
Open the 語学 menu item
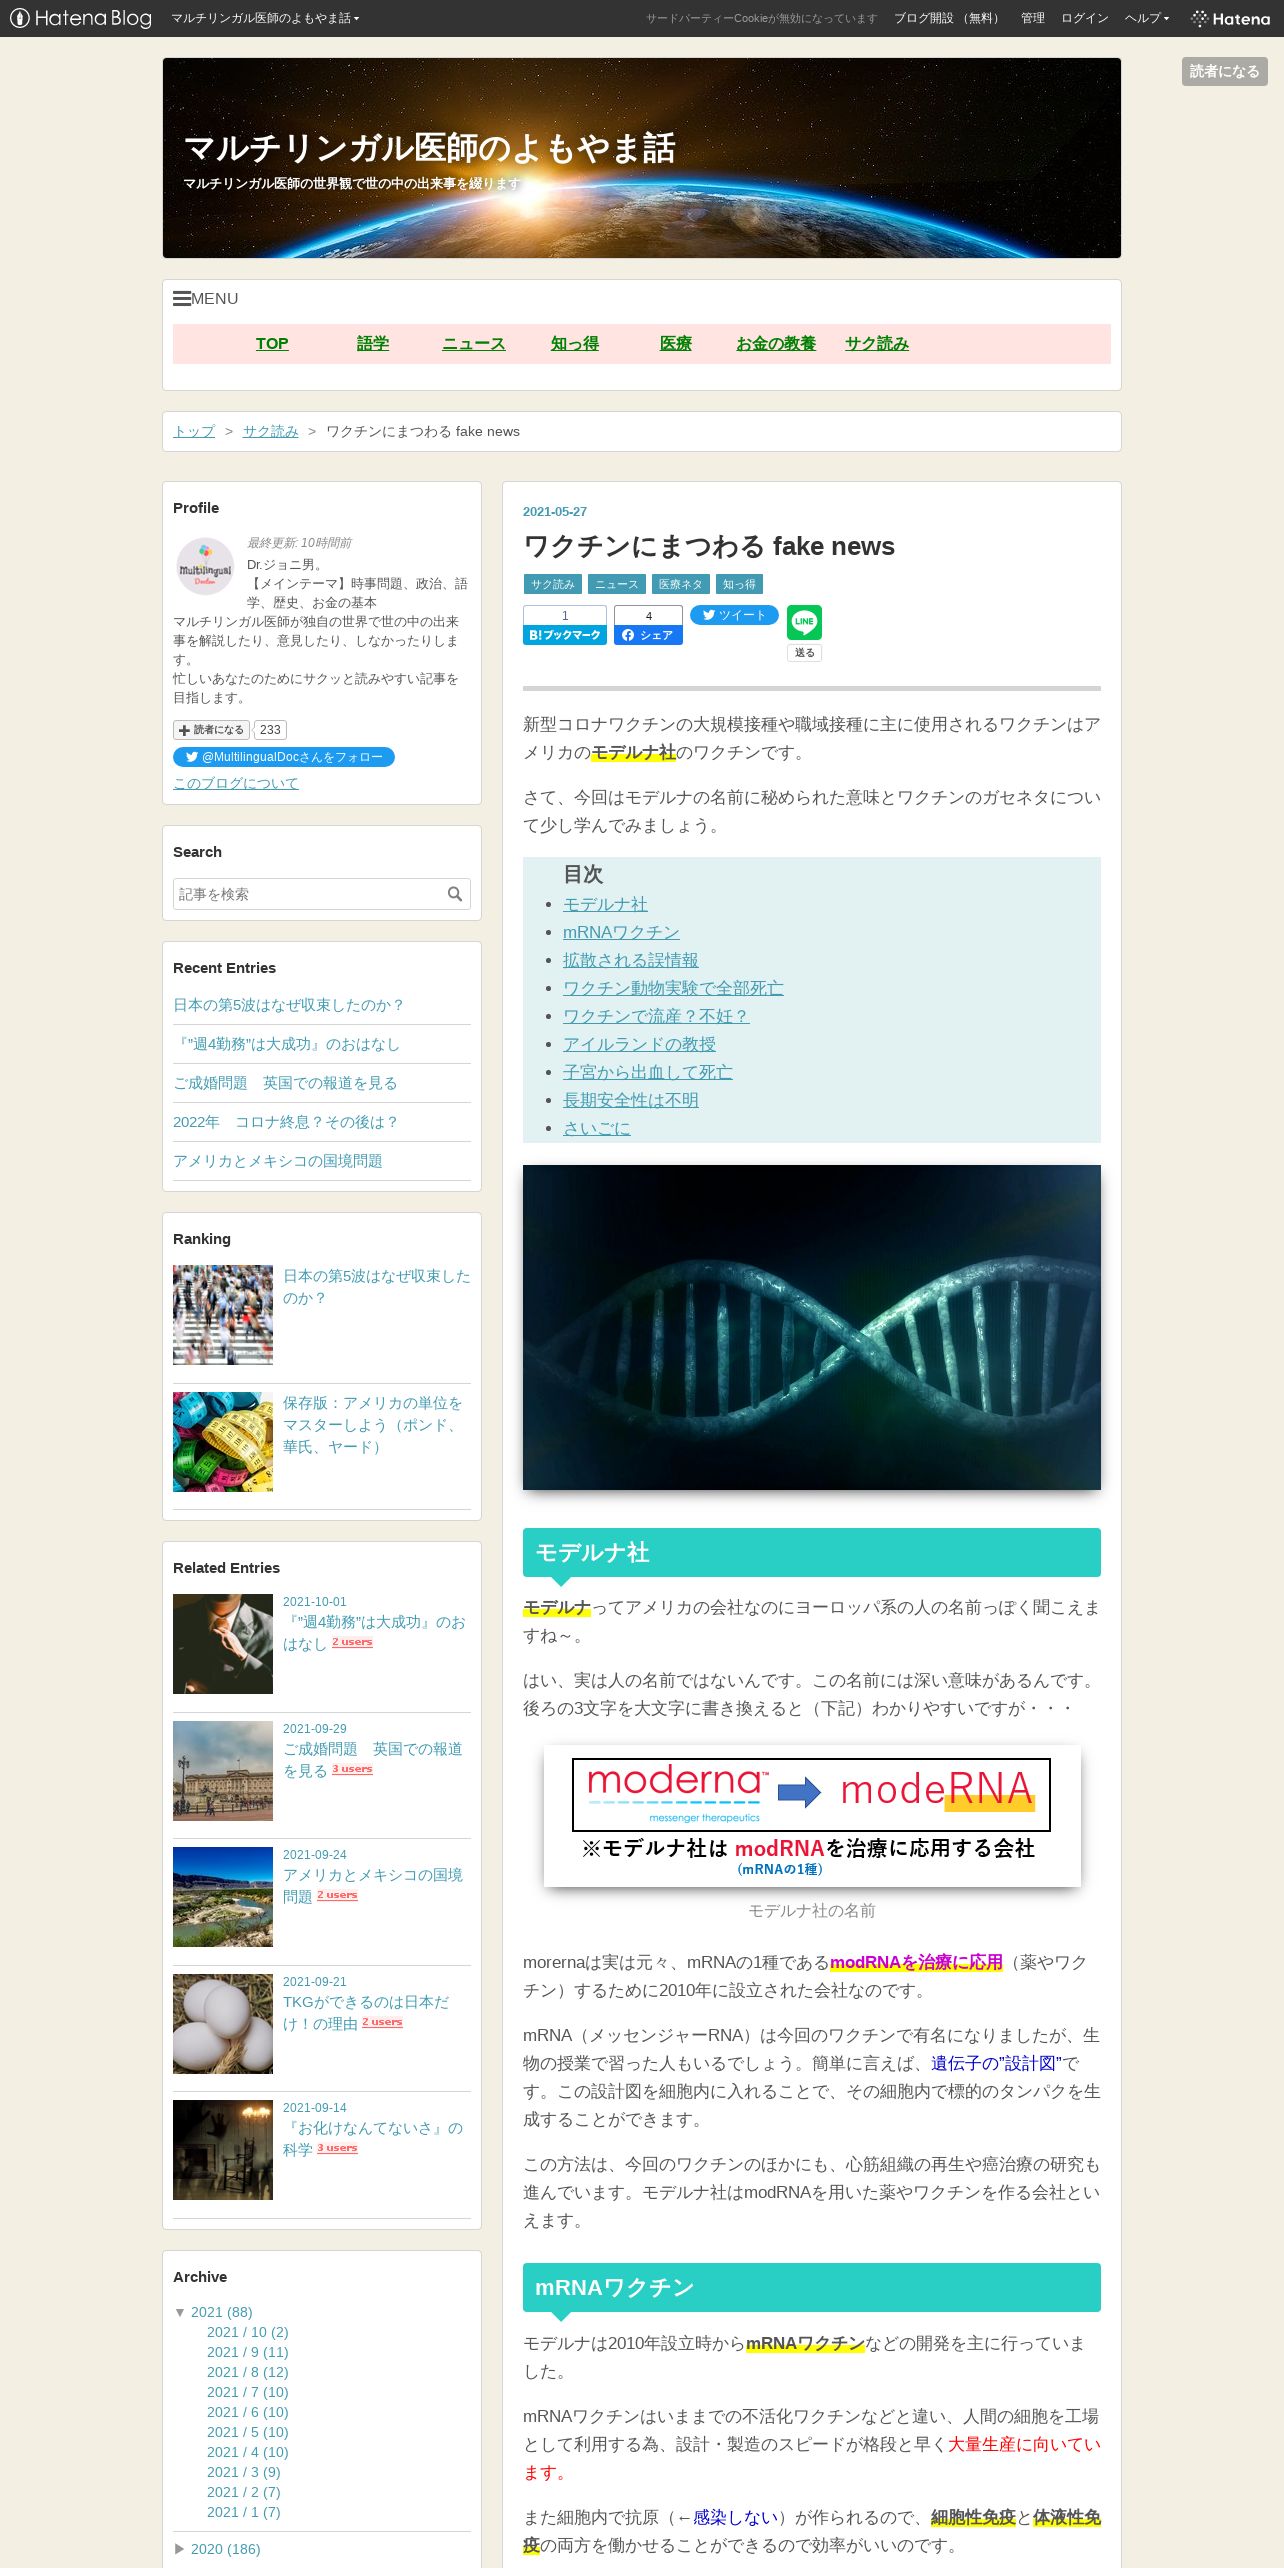(373, 343)
